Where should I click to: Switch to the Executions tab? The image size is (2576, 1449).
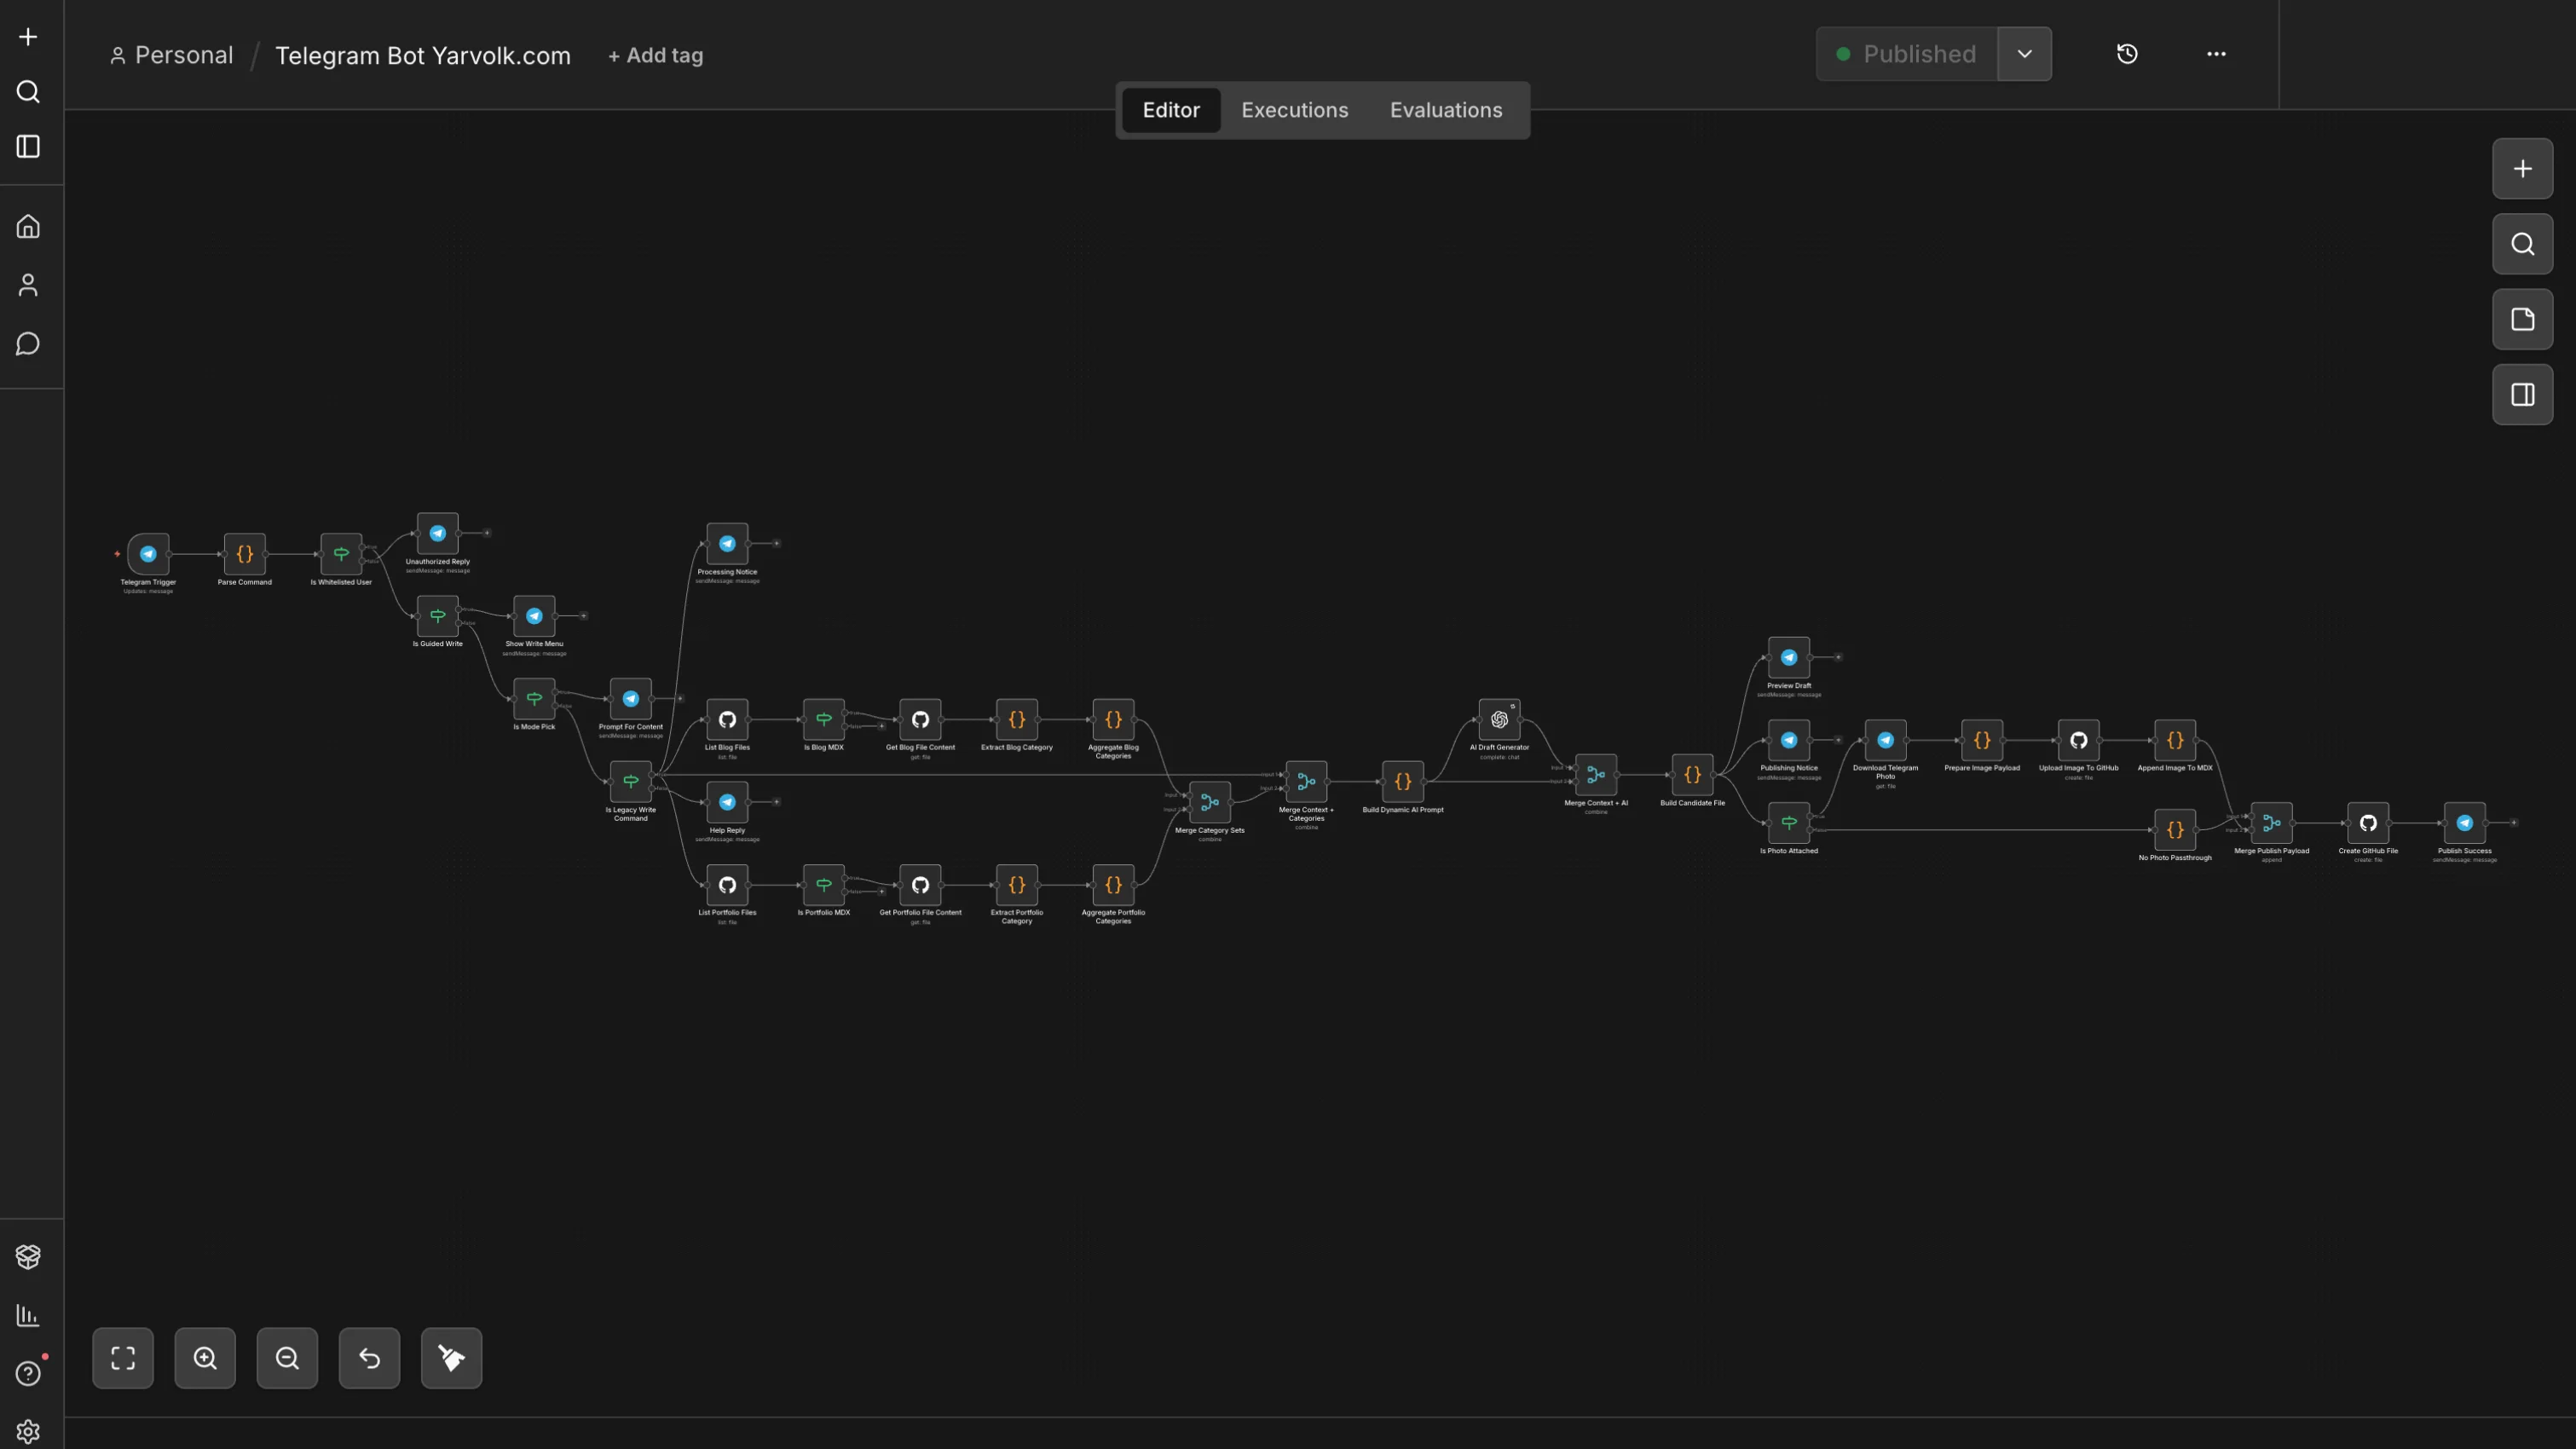[1294, 110]
